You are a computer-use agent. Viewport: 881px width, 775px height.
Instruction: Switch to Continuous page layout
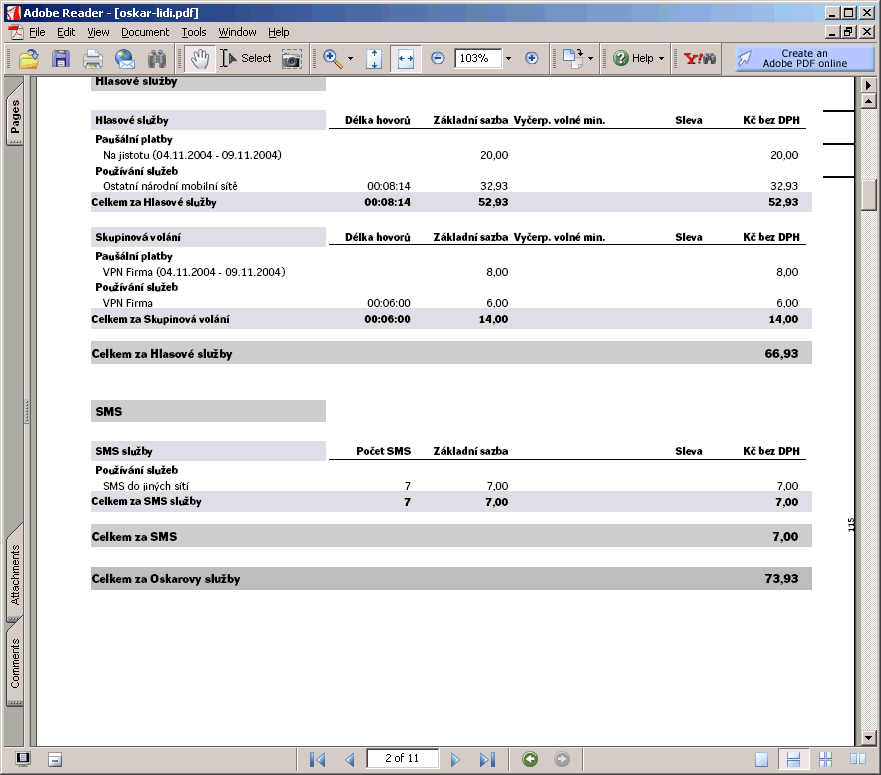[793, 759]
